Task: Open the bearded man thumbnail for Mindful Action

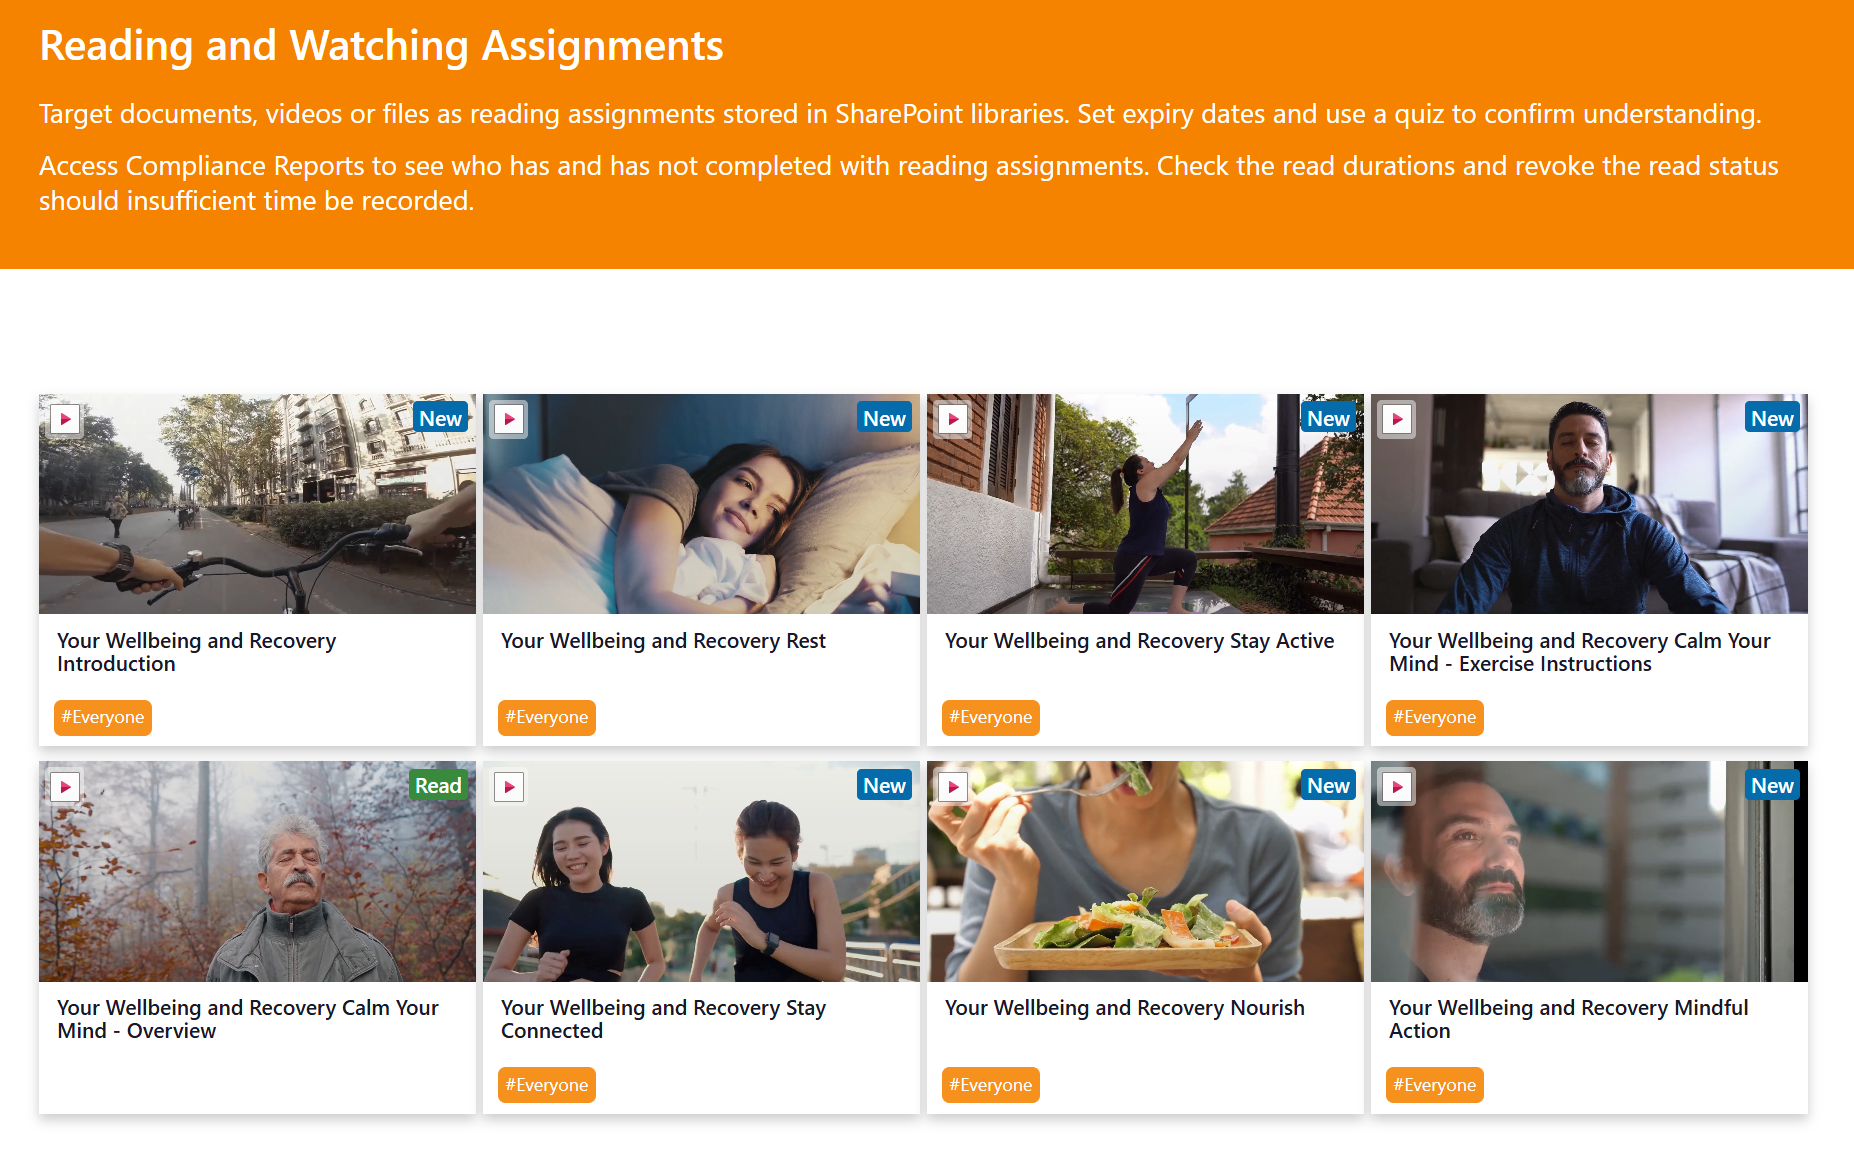Action: (1589, 871)
